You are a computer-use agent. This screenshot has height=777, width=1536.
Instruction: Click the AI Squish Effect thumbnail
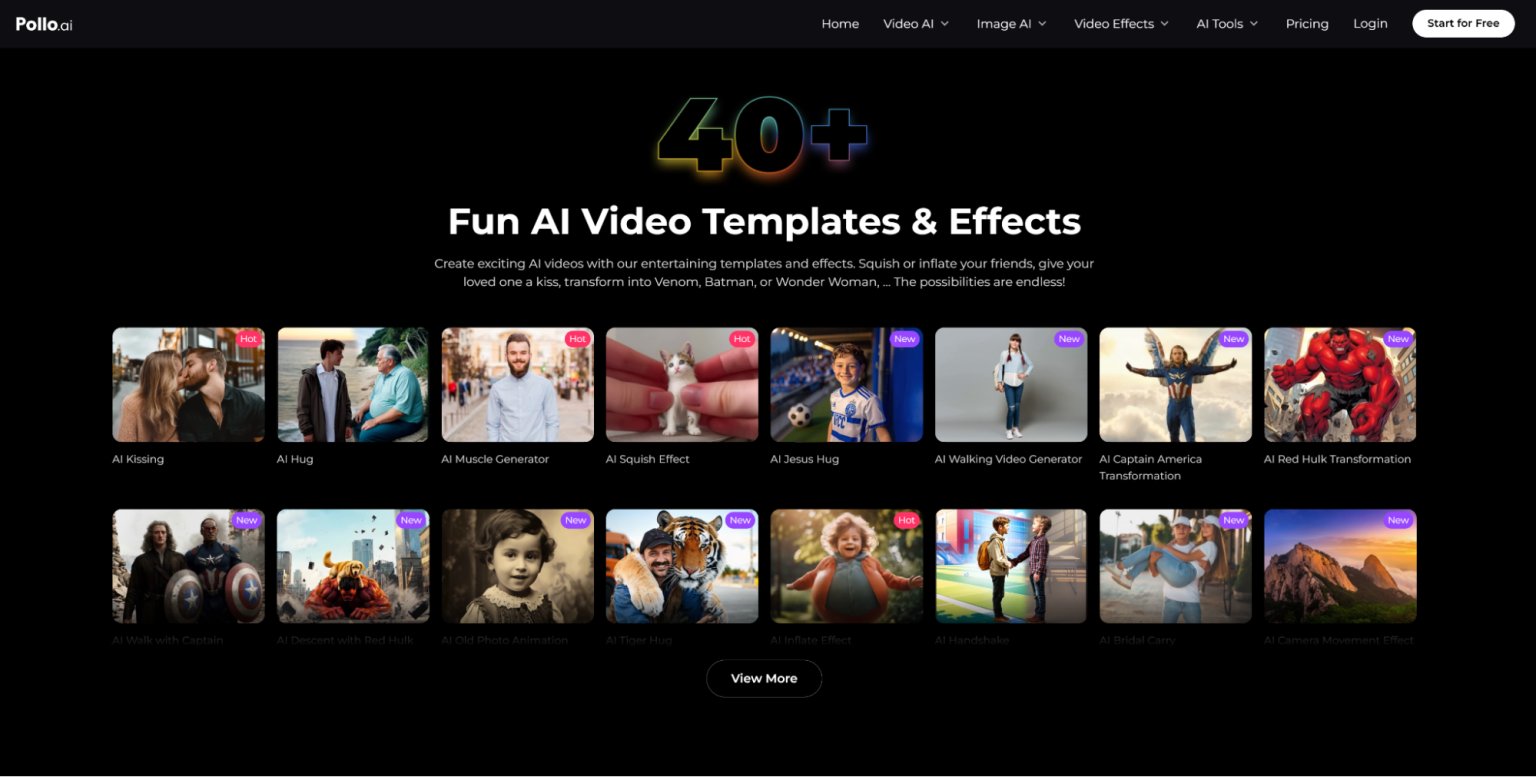681,384
